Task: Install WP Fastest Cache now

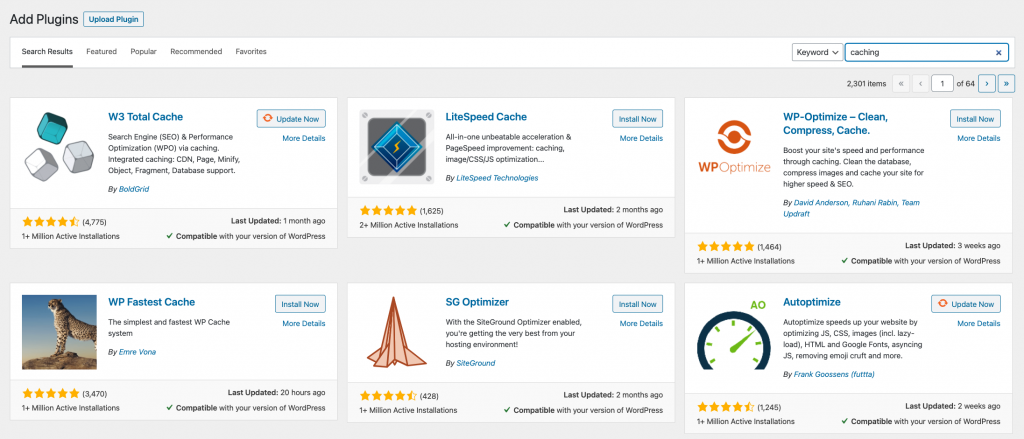Action: pos(300,304)
